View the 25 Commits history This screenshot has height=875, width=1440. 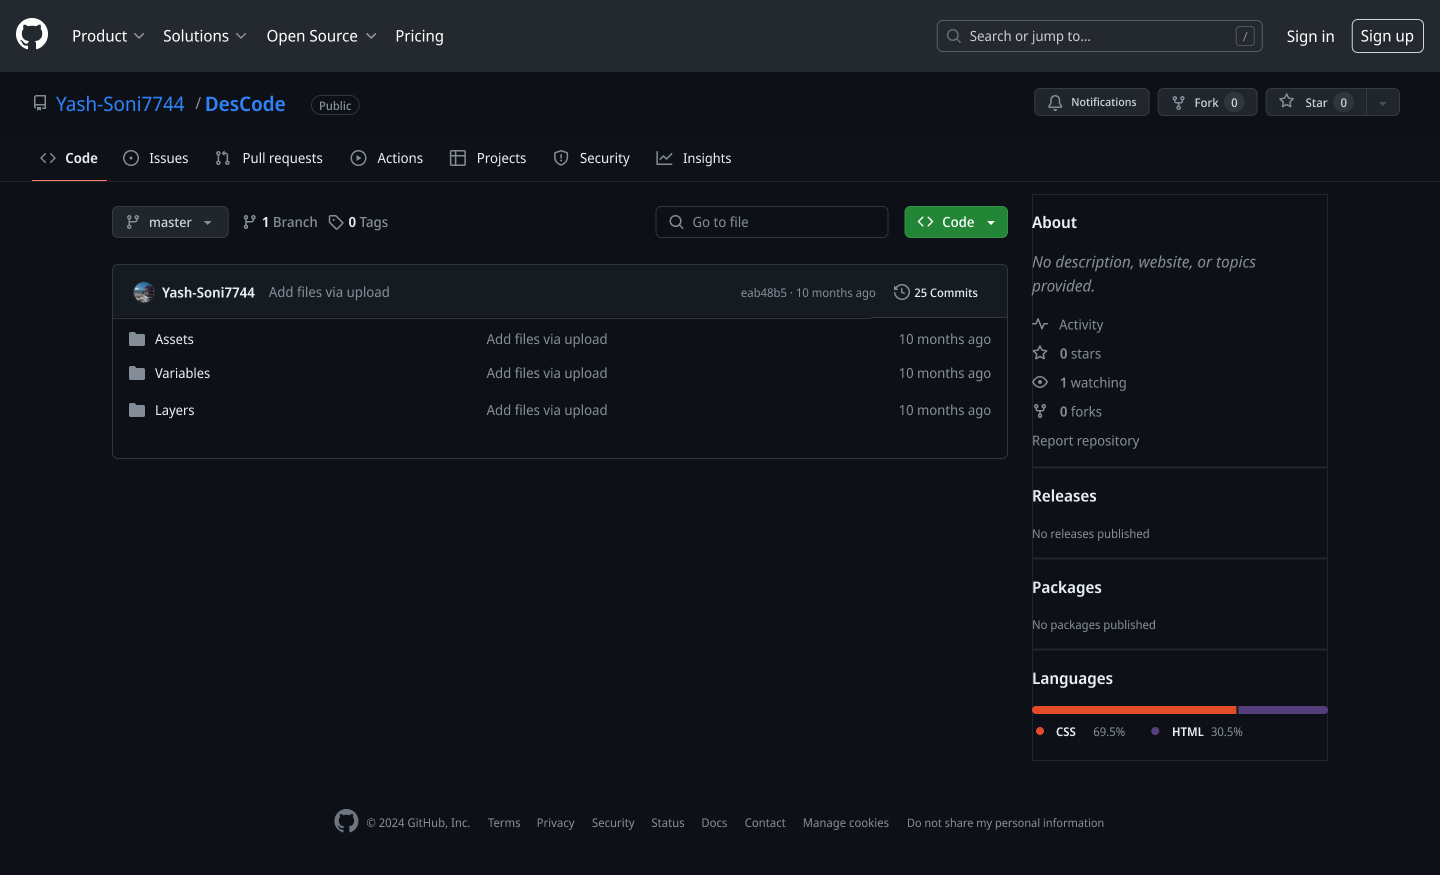pyautogui.click(x=936, y=292)
